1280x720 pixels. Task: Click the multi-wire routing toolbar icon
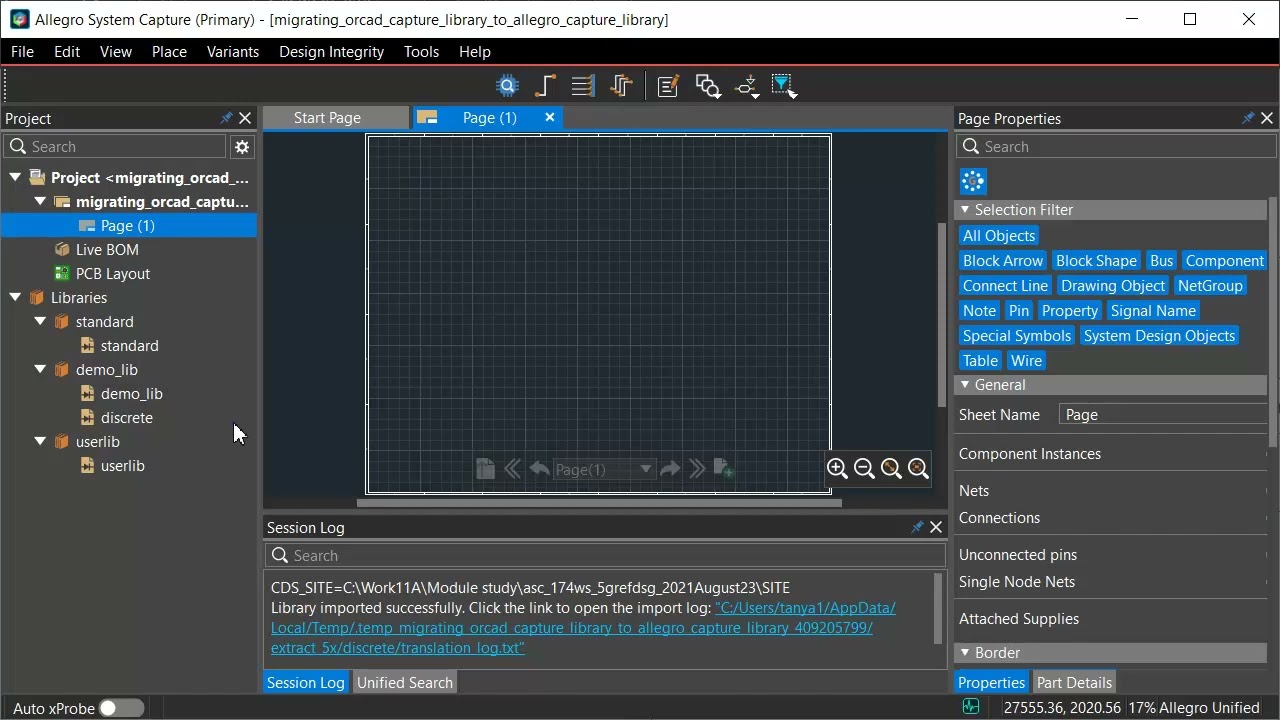(x=621, y=86)
